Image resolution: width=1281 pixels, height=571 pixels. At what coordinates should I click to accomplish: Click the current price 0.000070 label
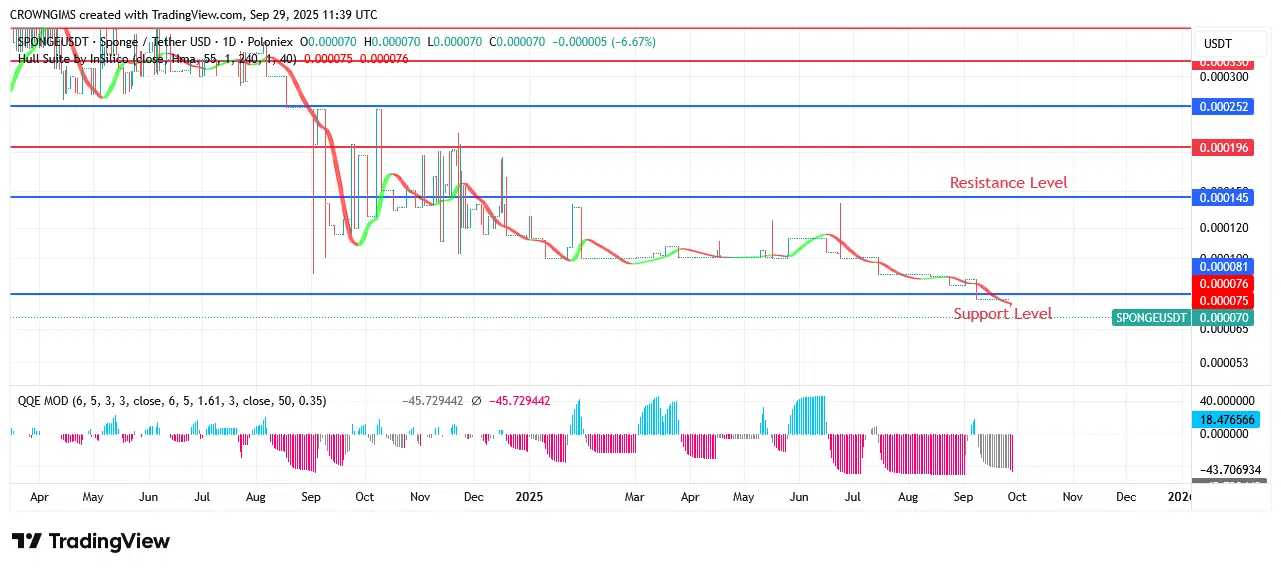[x=1224, y=318]
